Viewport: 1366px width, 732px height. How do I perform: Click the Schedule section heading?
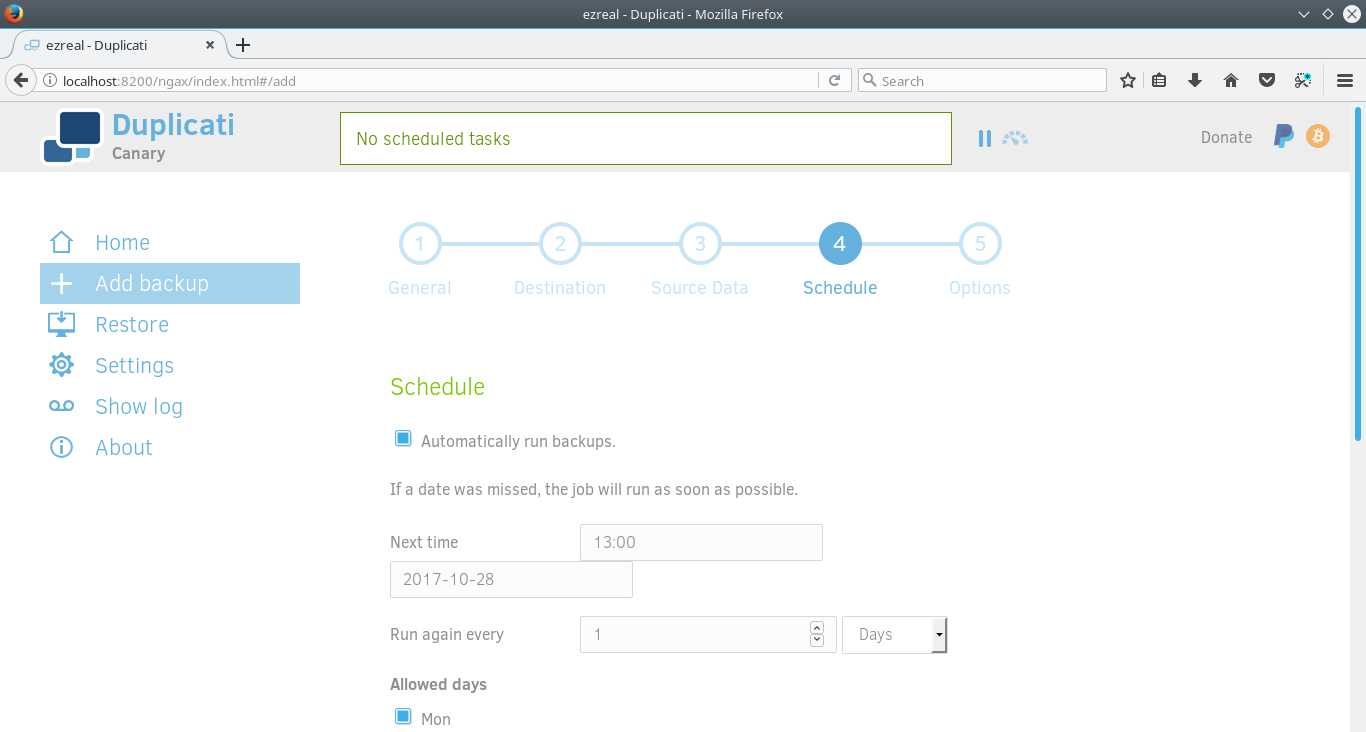pyautogui.click(x=437, y=387)
